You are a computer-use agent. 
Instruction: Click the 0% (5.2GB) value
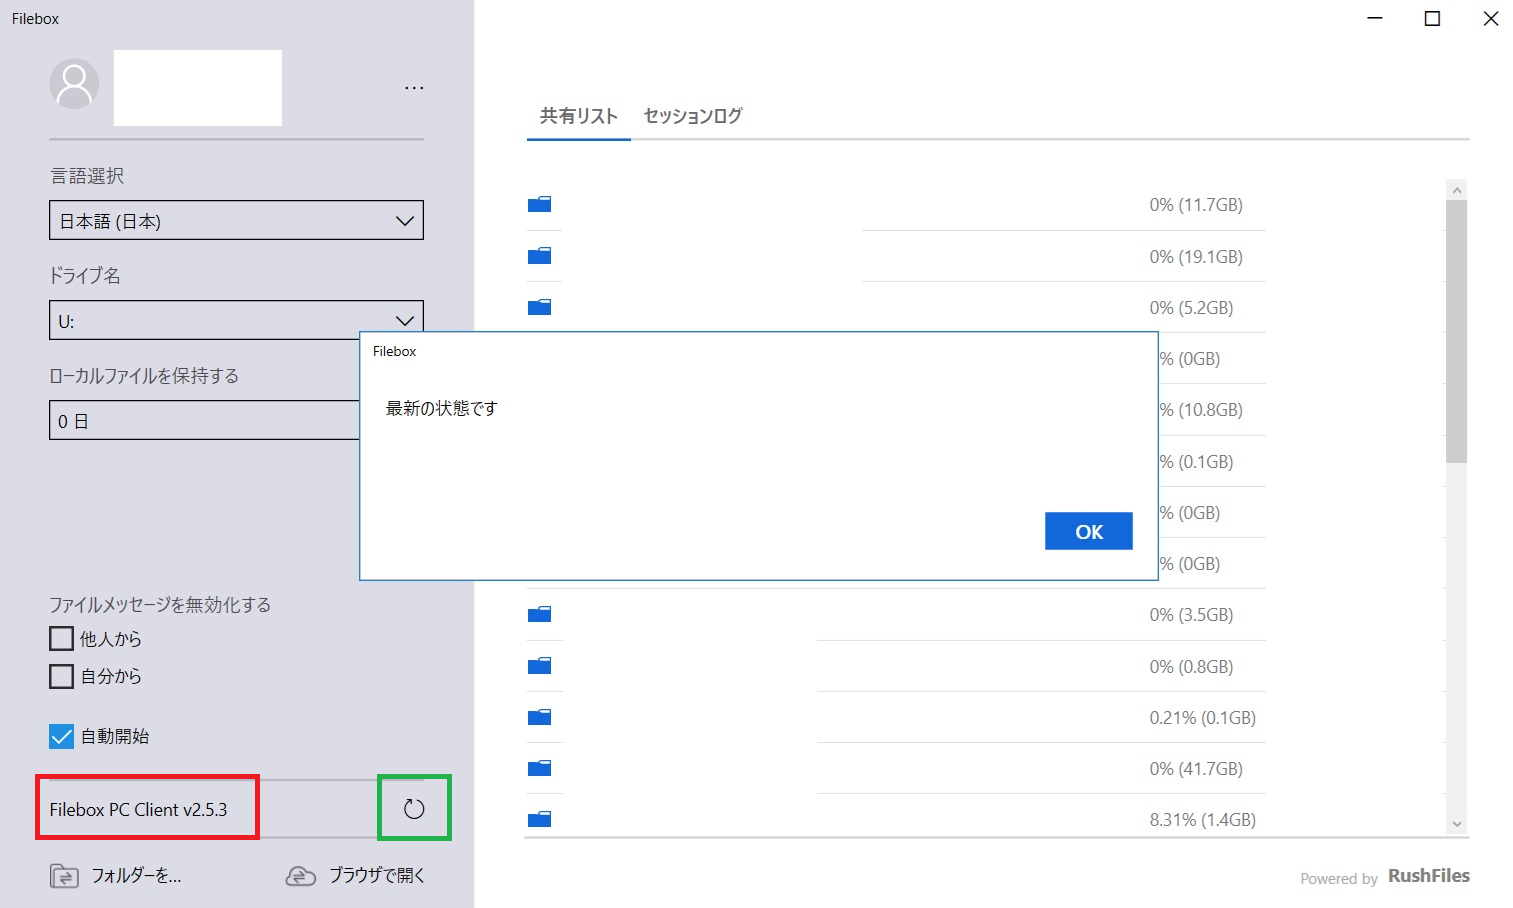(1191, 308)
